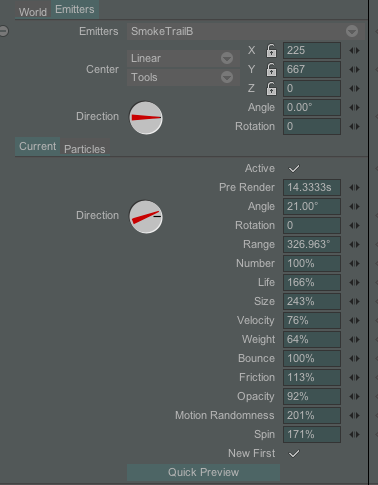
Task: Toggle the Z coordinate lock icon
Action: (271, 89)
